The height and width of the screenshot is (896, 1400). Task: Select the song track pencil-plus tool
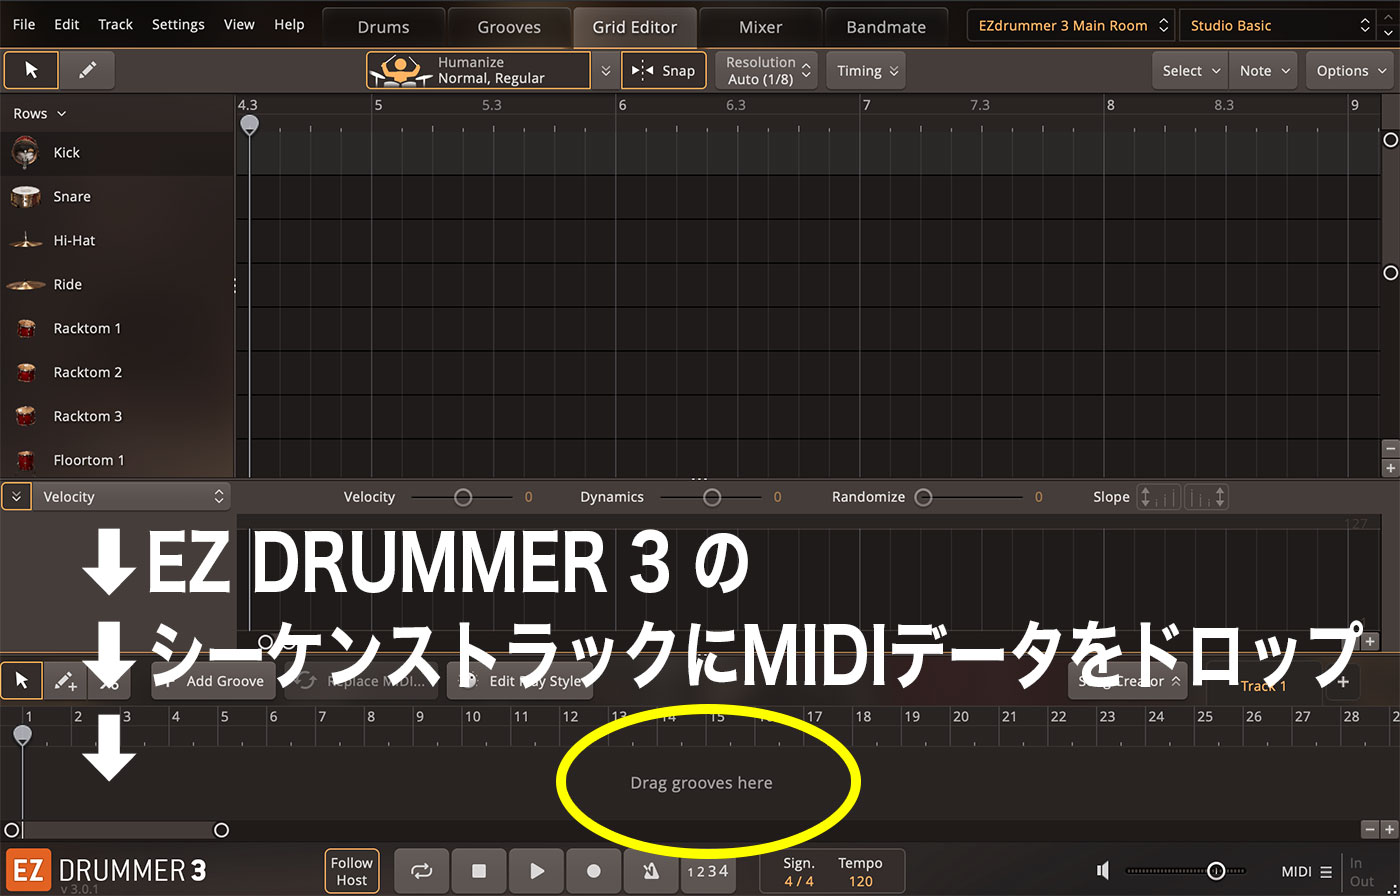[65, 681]
